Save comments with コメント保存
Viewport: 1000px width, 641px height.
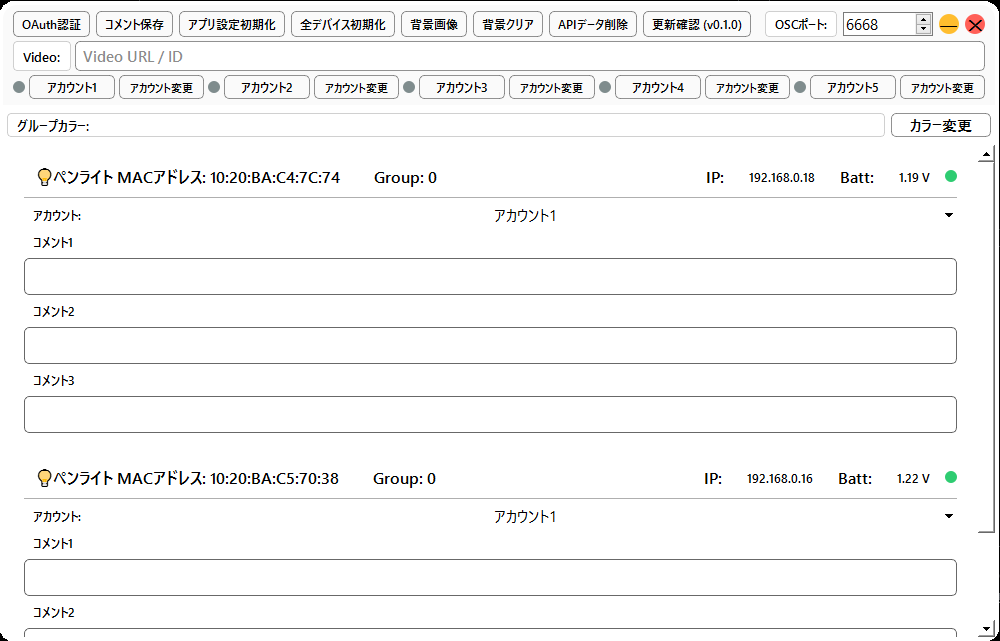point(135,25)
